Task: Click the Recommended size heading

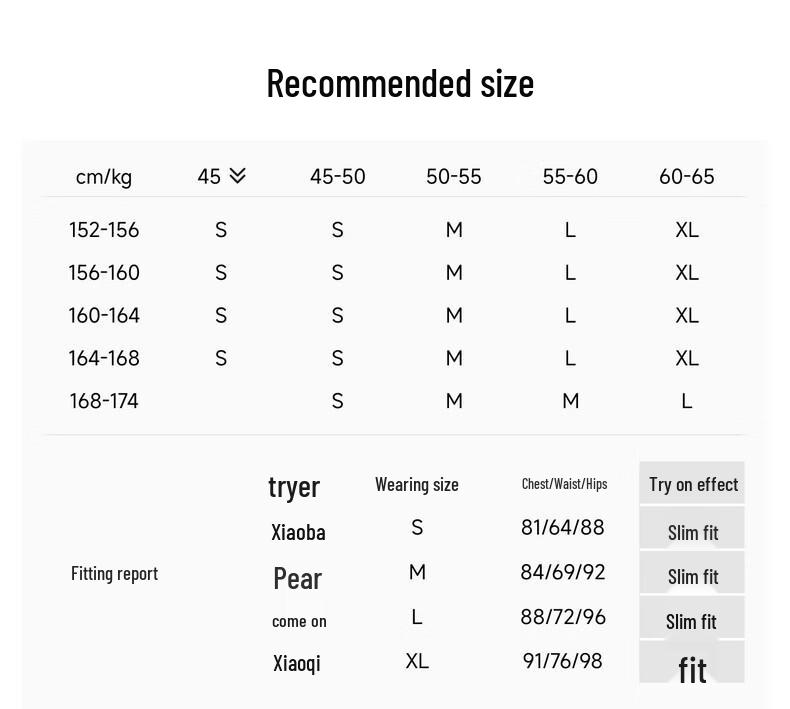Action: [x=400, y=84]
